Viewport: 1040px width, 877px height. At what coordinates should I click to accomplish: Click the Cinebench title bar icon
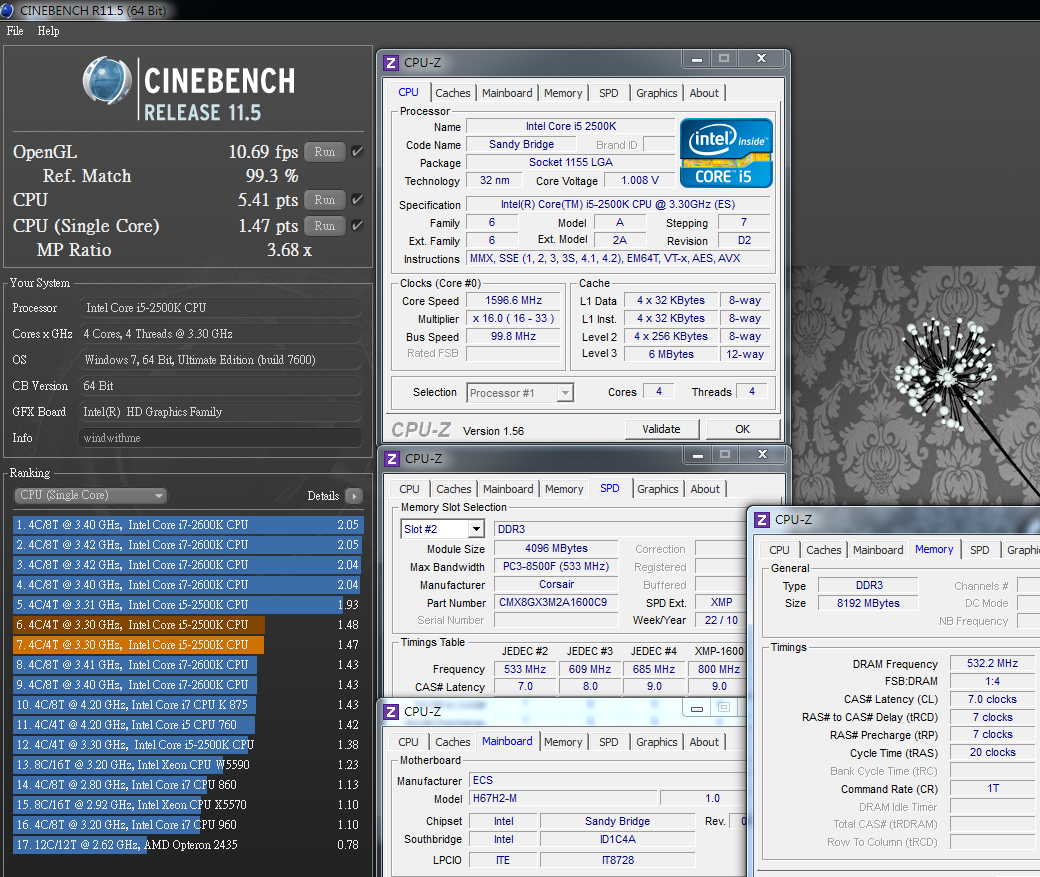coord(9,10)
